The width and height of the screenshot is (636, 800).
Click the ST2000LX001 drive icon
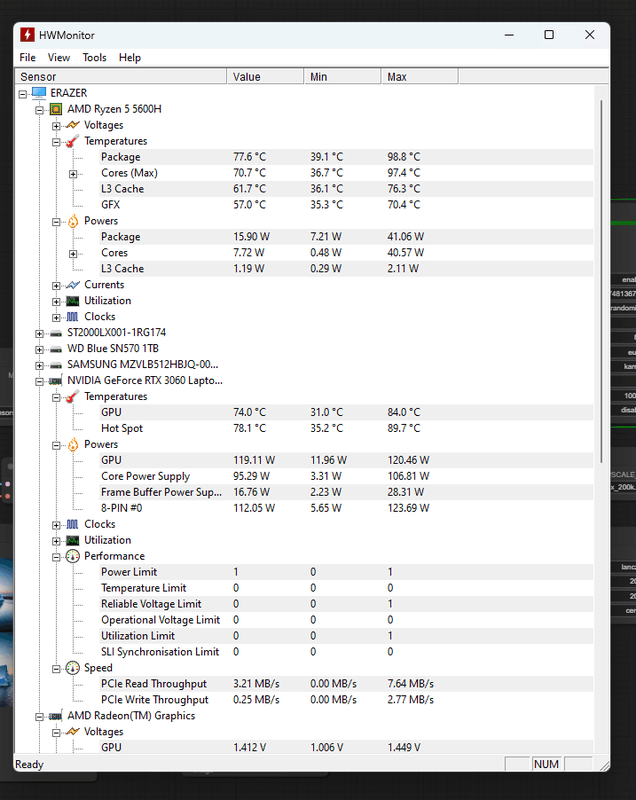tap(56, 334)
